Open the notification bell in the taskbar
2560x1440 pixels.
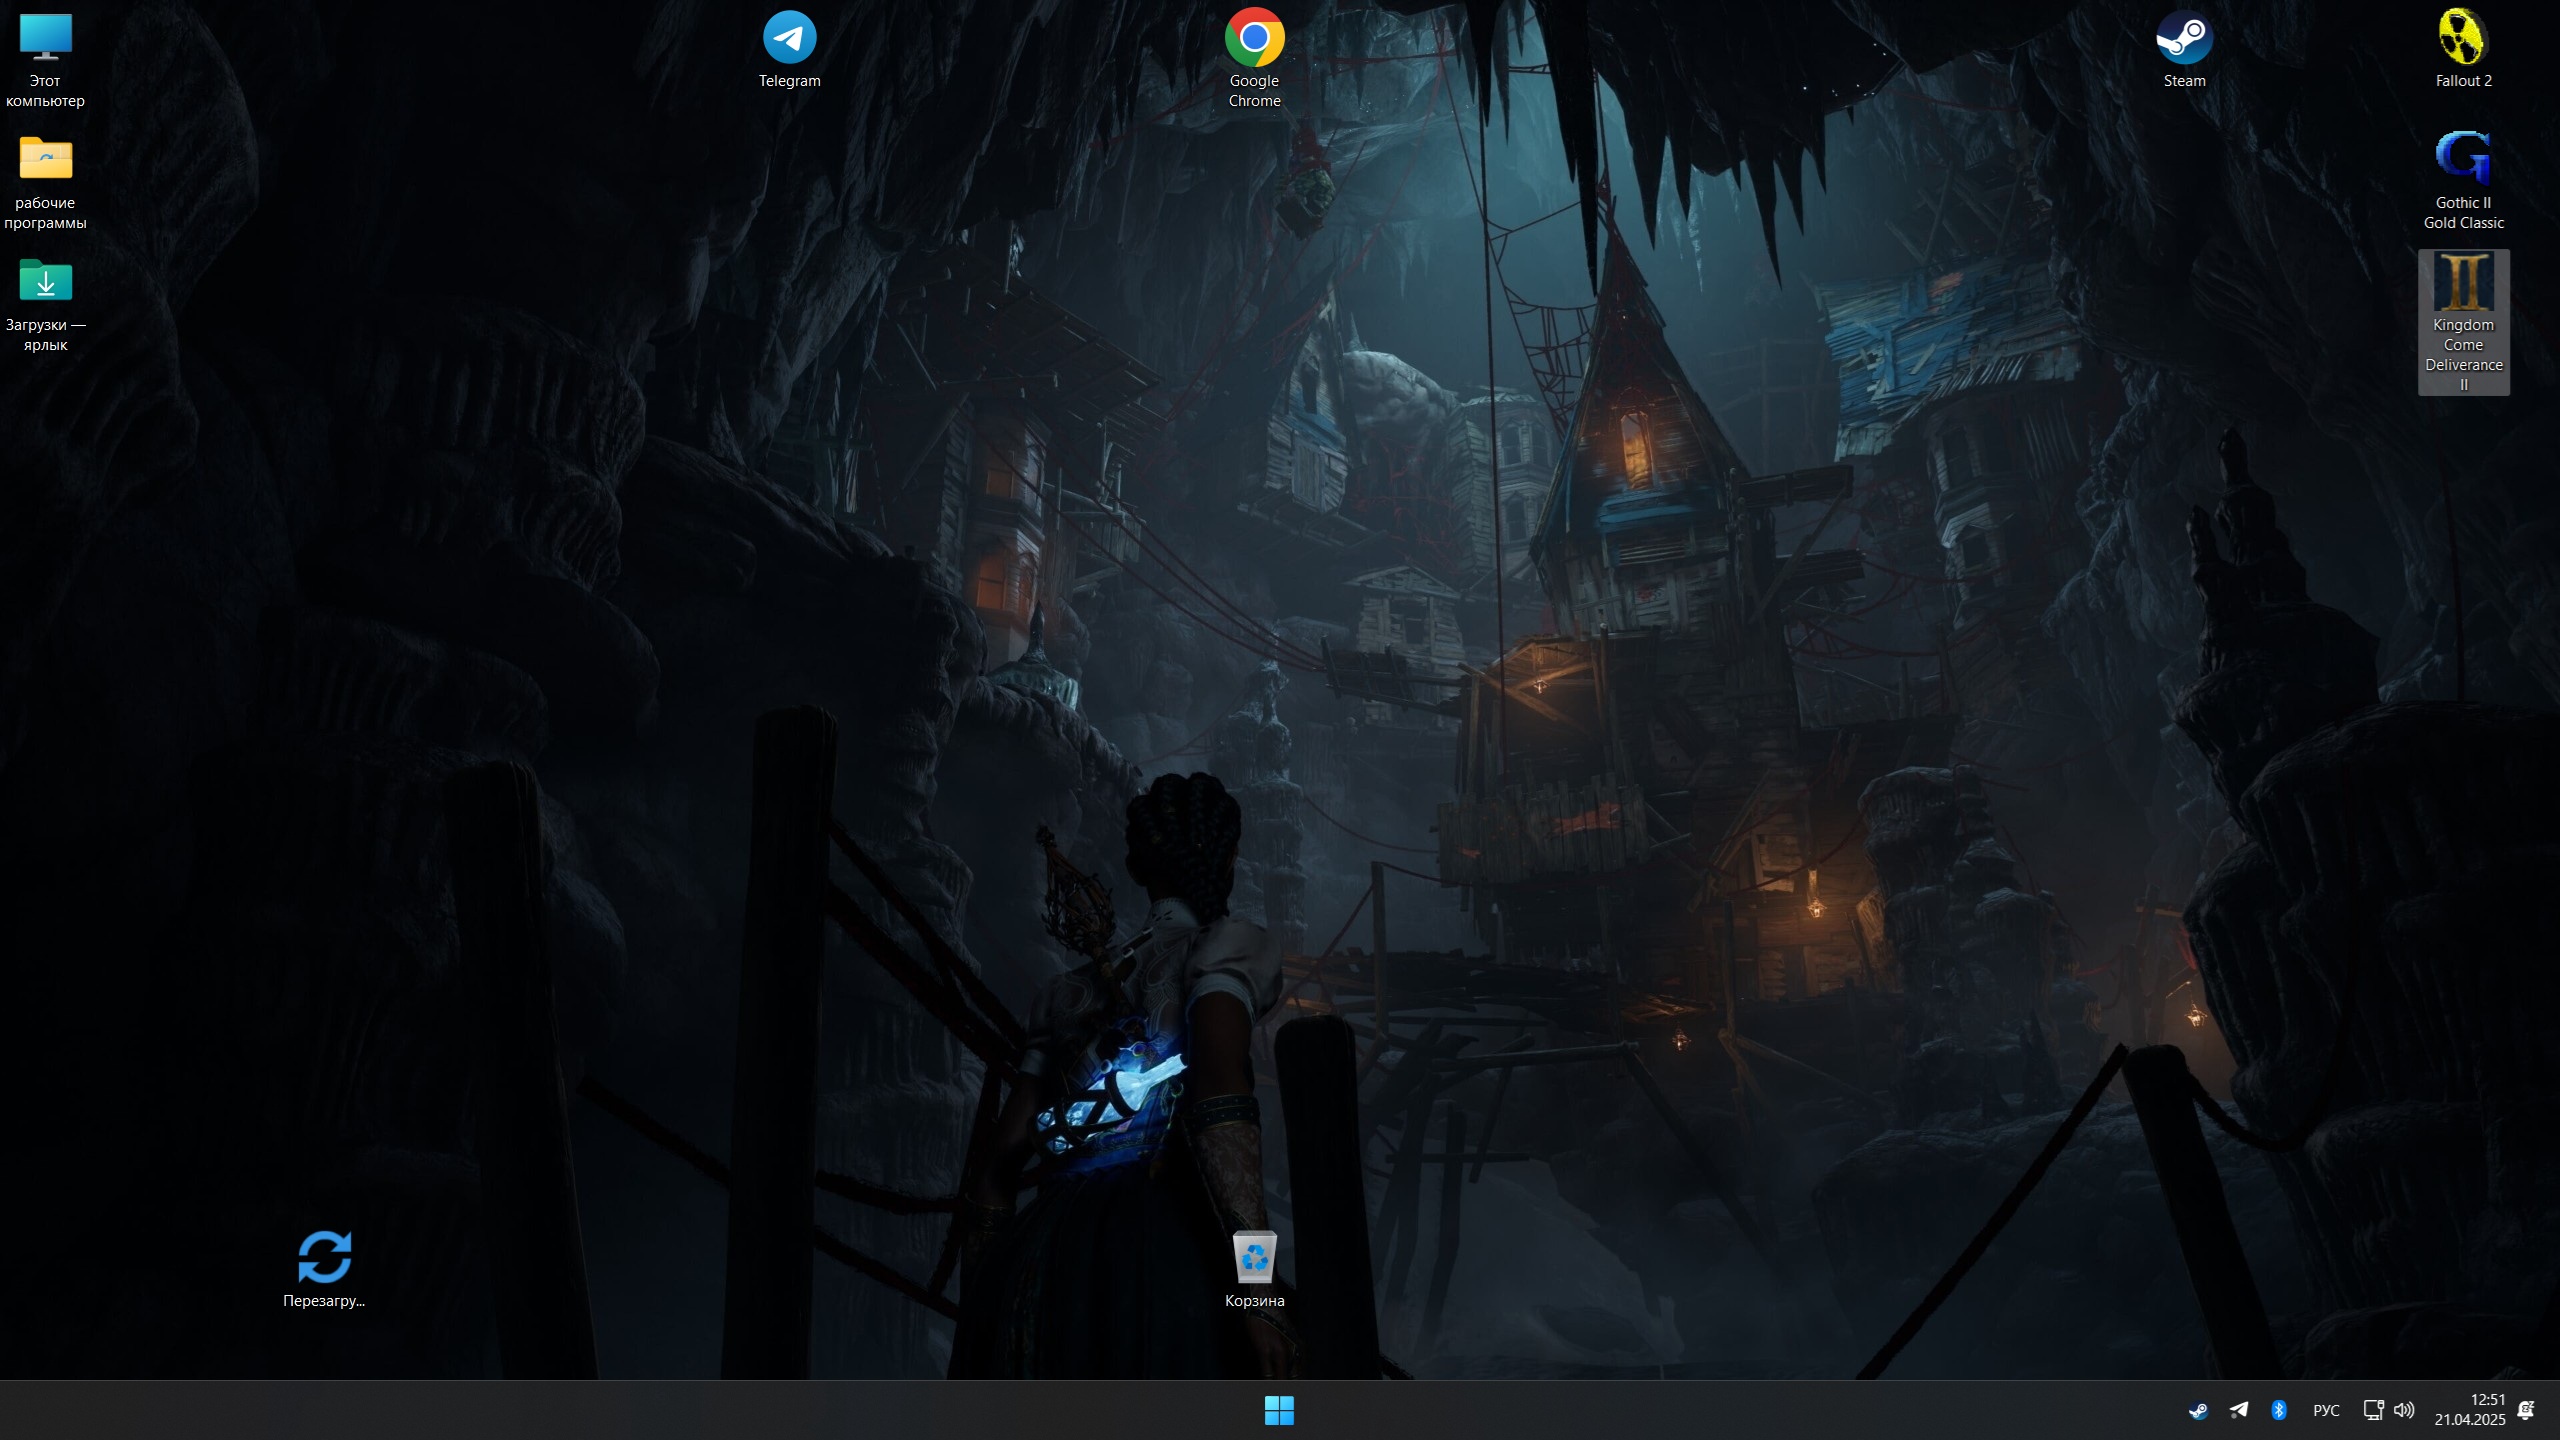(2526, 1411)
